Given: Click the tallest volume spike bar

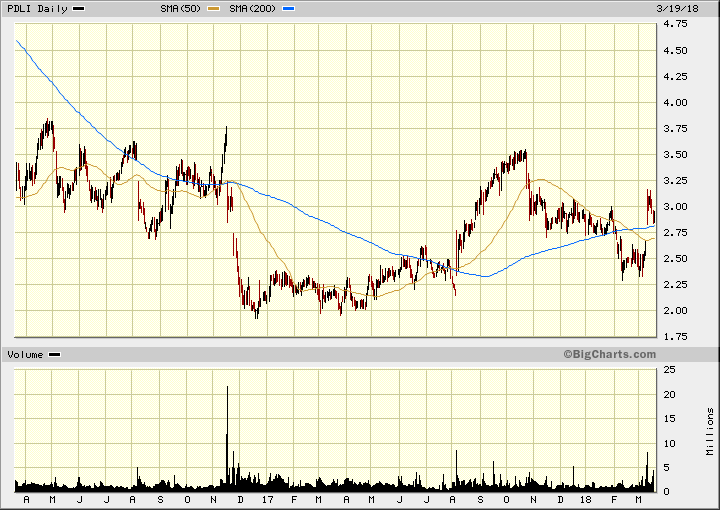Looking at the screenshot, I should [x=227, y=438].
